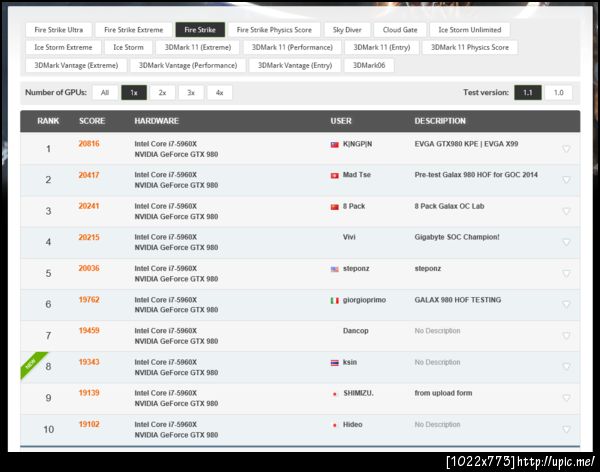Click description 'EVGA GTX980 KPE | EVGA X99'
This screenshot has height=472, width=600.
(466, 144)
